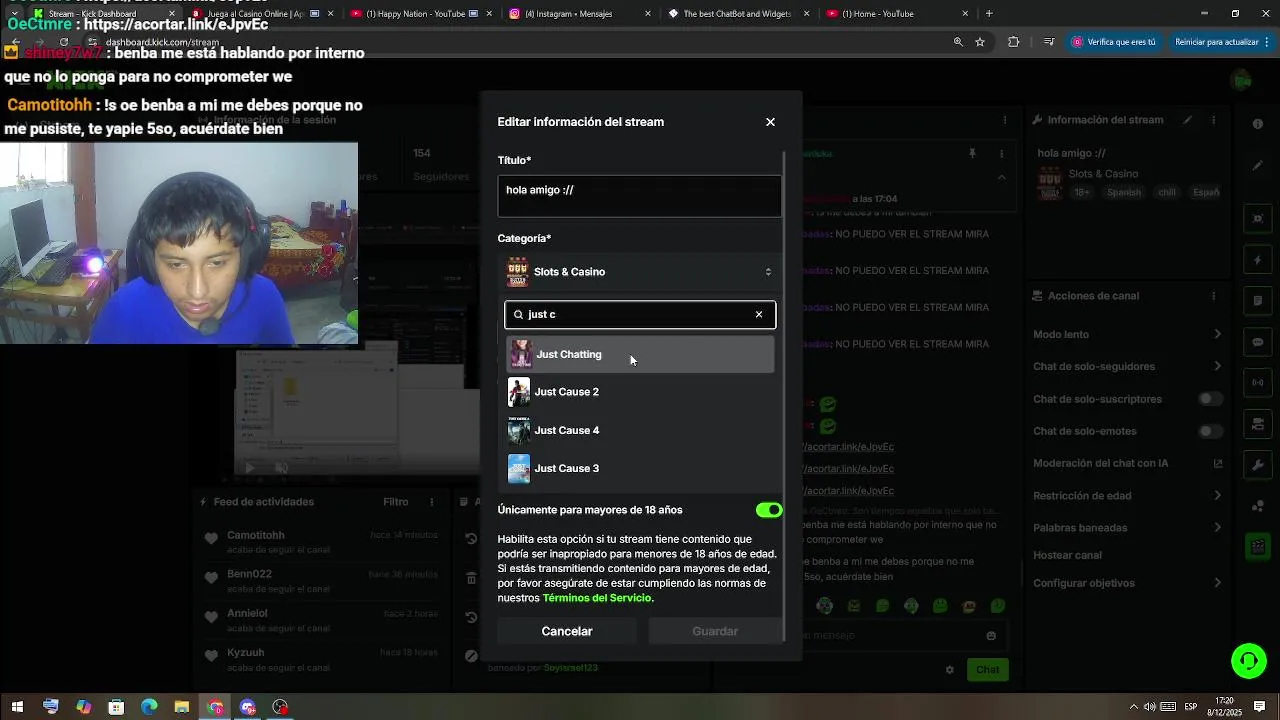Viewport: 1280px width, 720px height.
Task: Collapse the pinned chat message chevron
Action: pos(1001,177)
